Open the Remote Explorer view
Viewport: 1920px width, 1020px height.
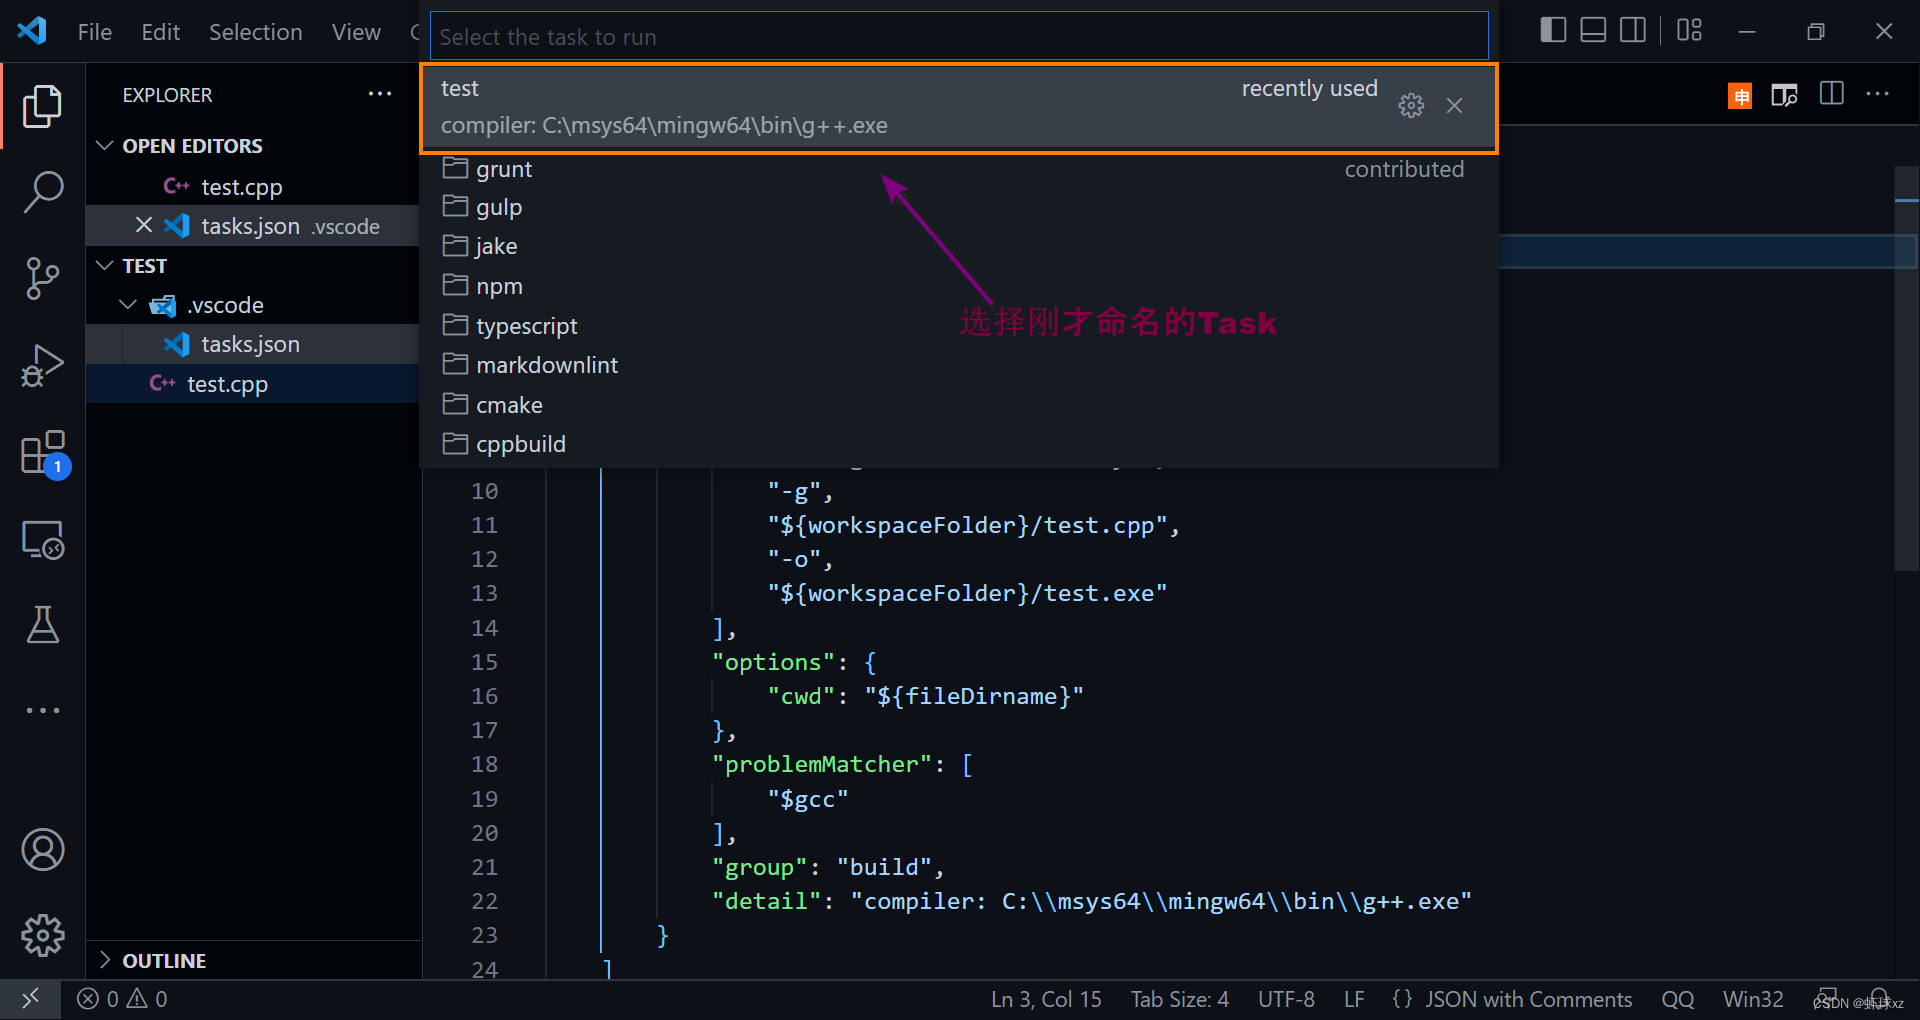coord(42,540)
